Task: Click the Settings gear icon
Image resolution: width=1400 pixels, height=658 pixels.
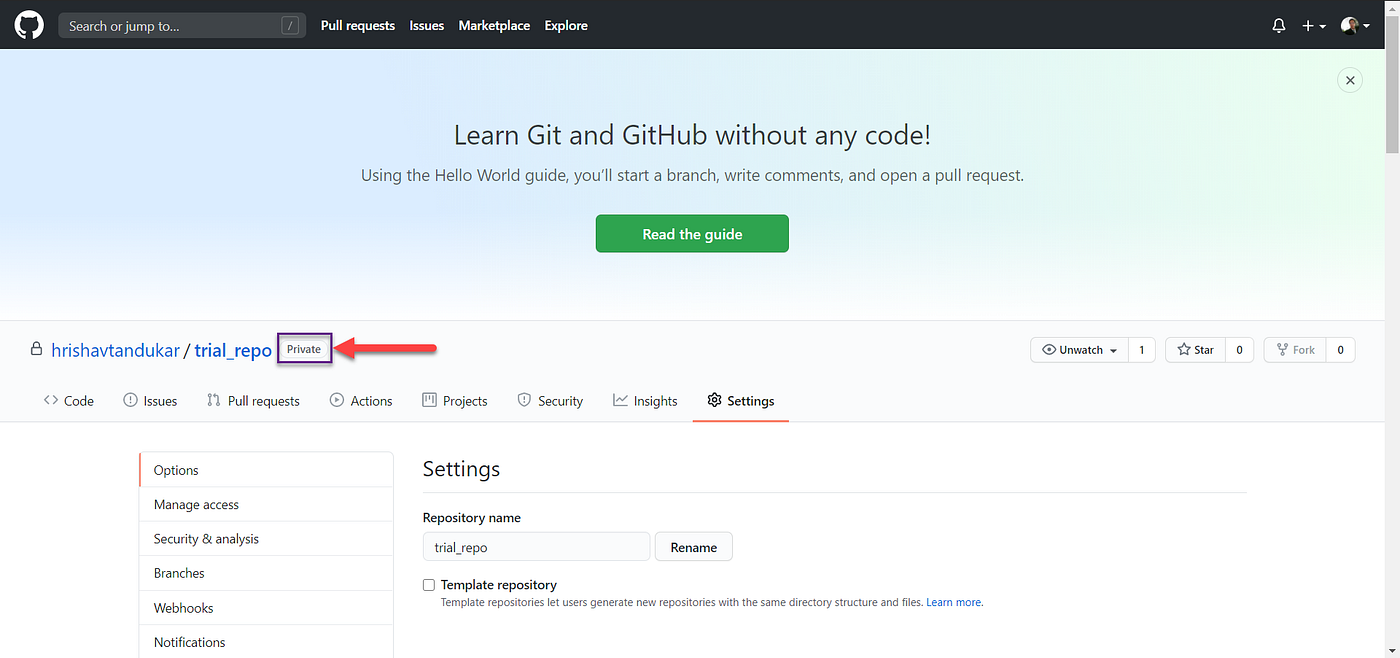Action: [714, 400]
